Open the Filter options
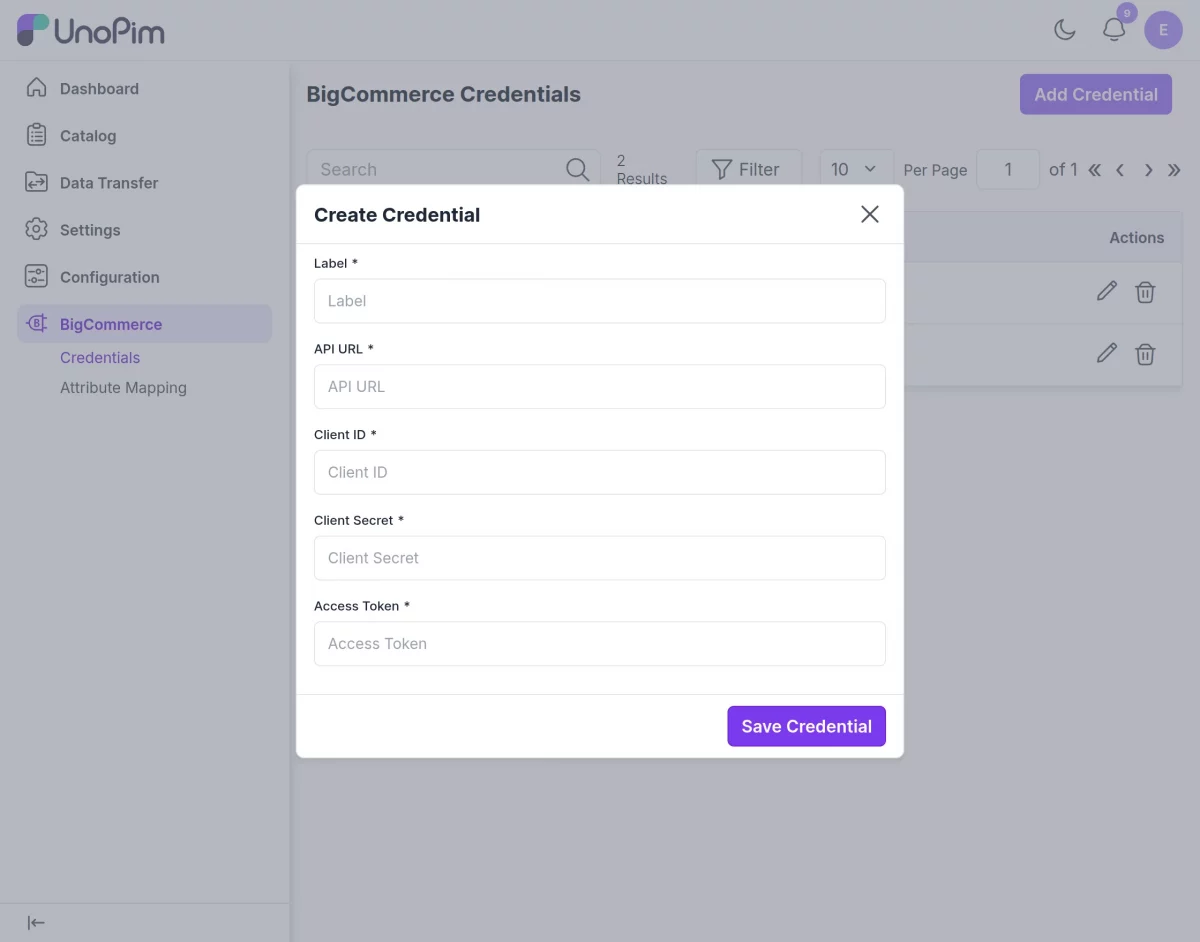1200x942 pixels. tap(748, 169)
